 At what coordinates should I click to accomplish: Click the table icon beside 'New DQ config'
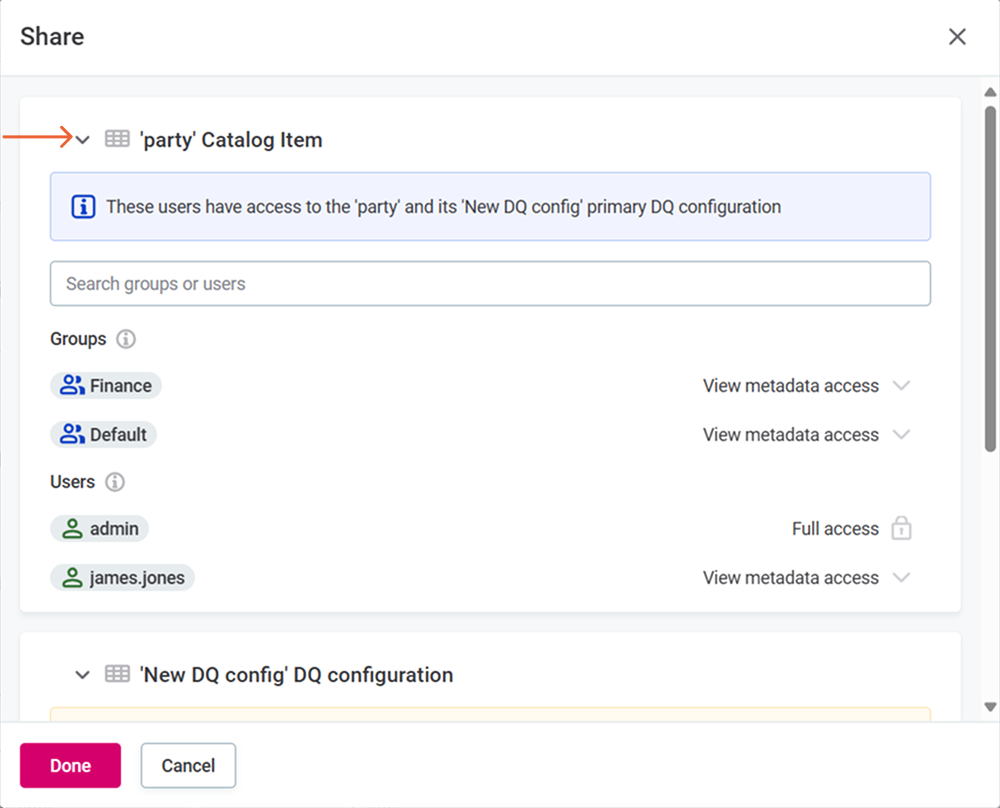click(x=119, y=674)
